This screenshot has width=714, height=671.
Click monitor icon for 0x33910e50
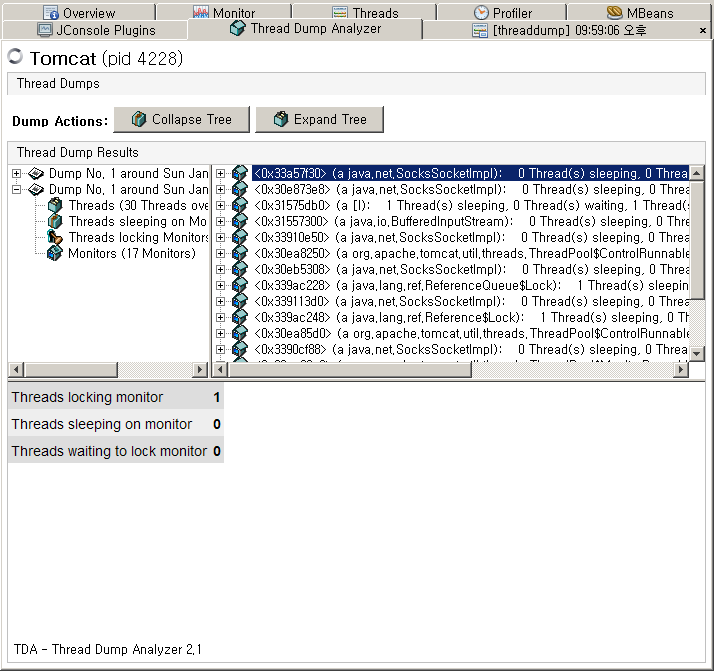[x=240, y=237]
